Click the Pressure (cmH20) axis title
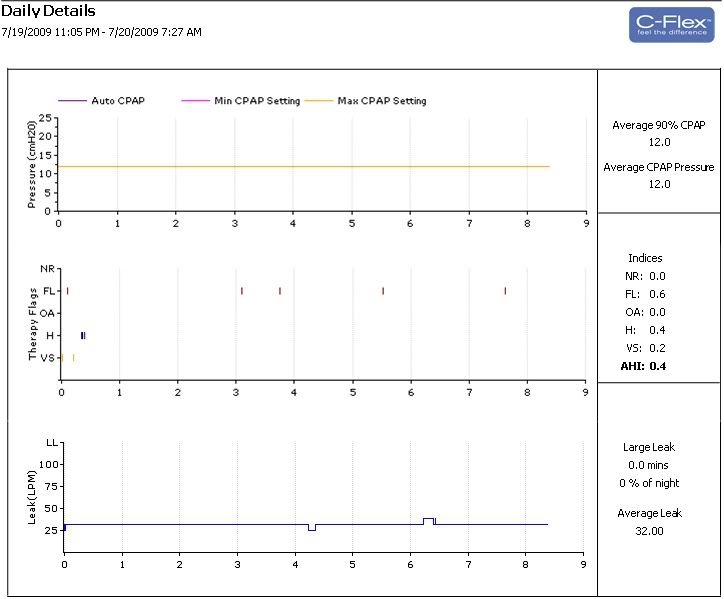This screenshot has width=724, height=599. click(x=31, y=164)
